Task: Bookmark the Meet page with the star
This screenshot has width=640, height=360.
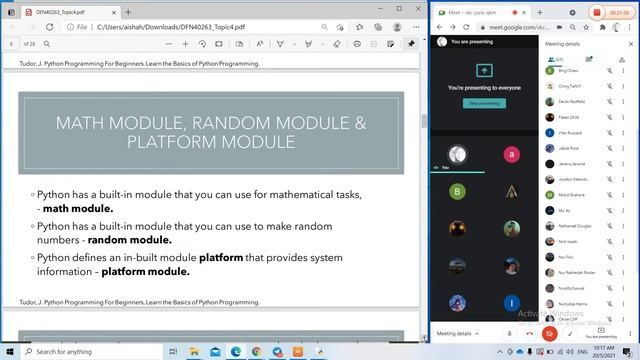Action: tap(586, 27)
